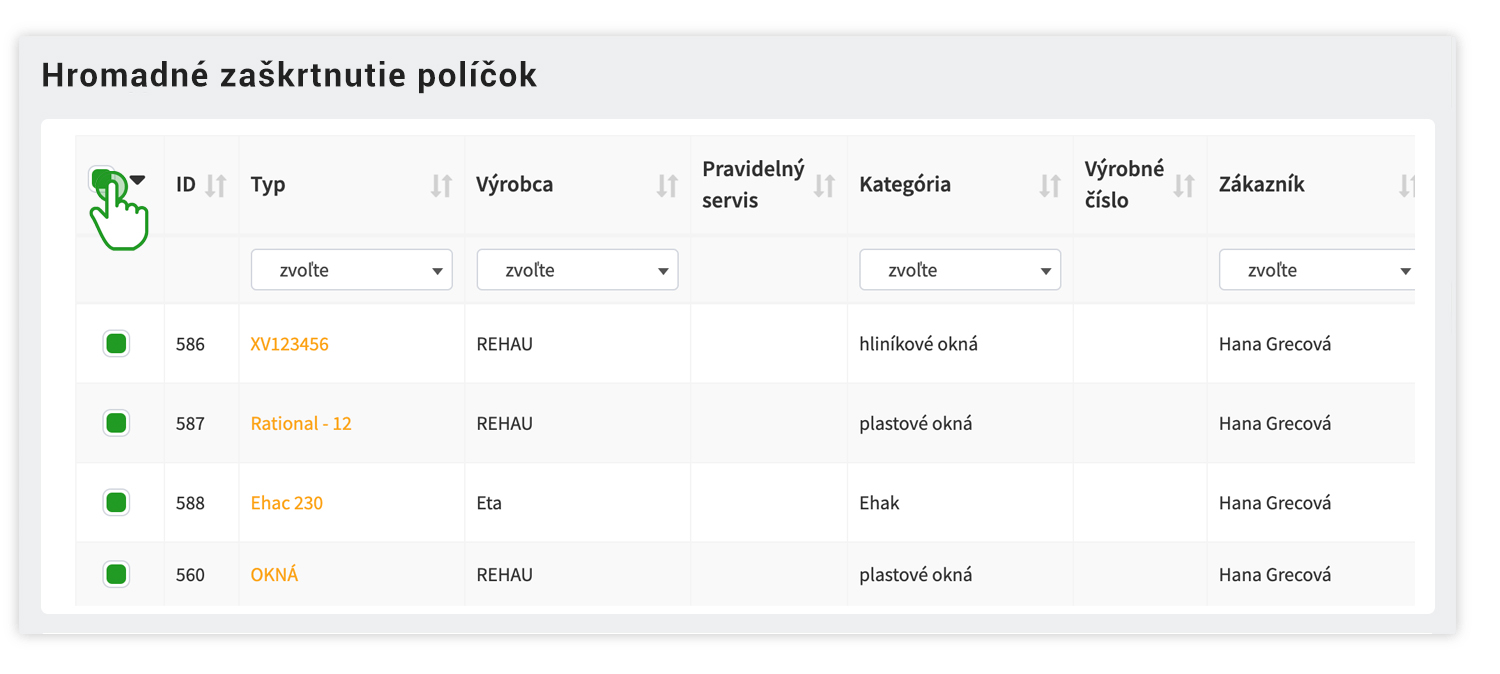
Task: Sort Kategória column with arrows icon
Action: pyautogui.click(x=1050, y=185)
